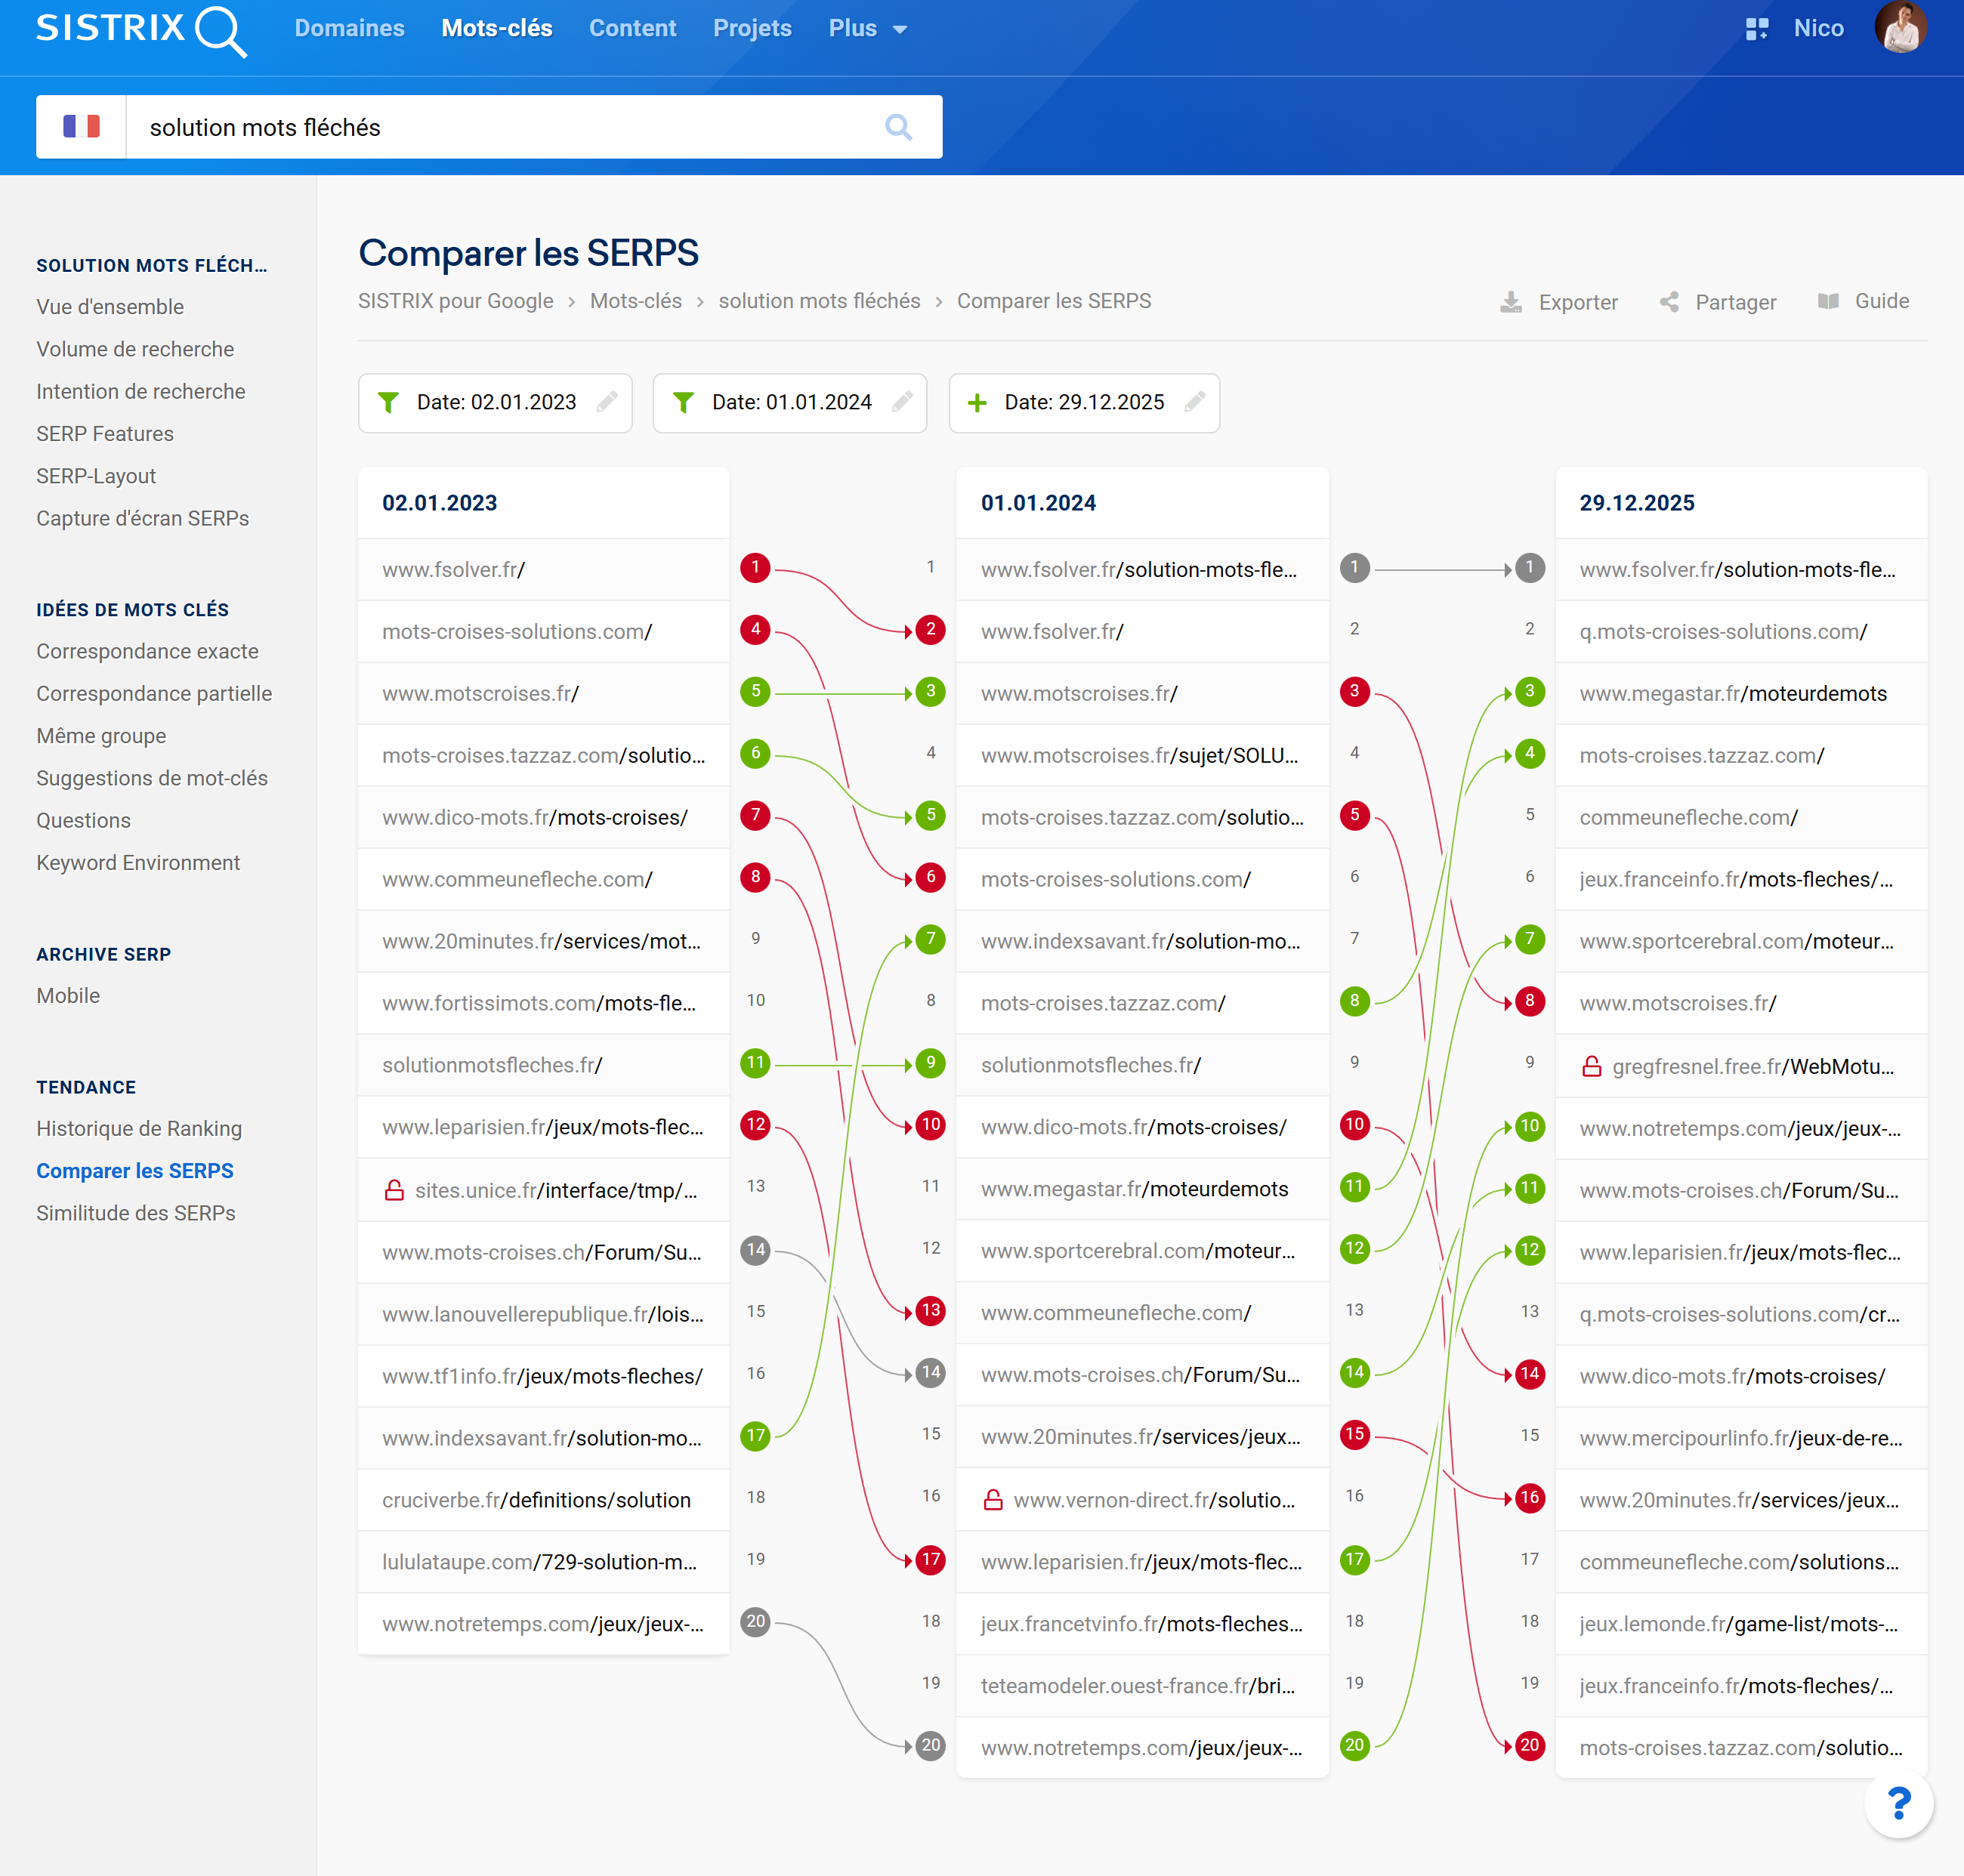1964x1876 pixels.
Task: Click the French flag country selector
Action: click(81, 126)
